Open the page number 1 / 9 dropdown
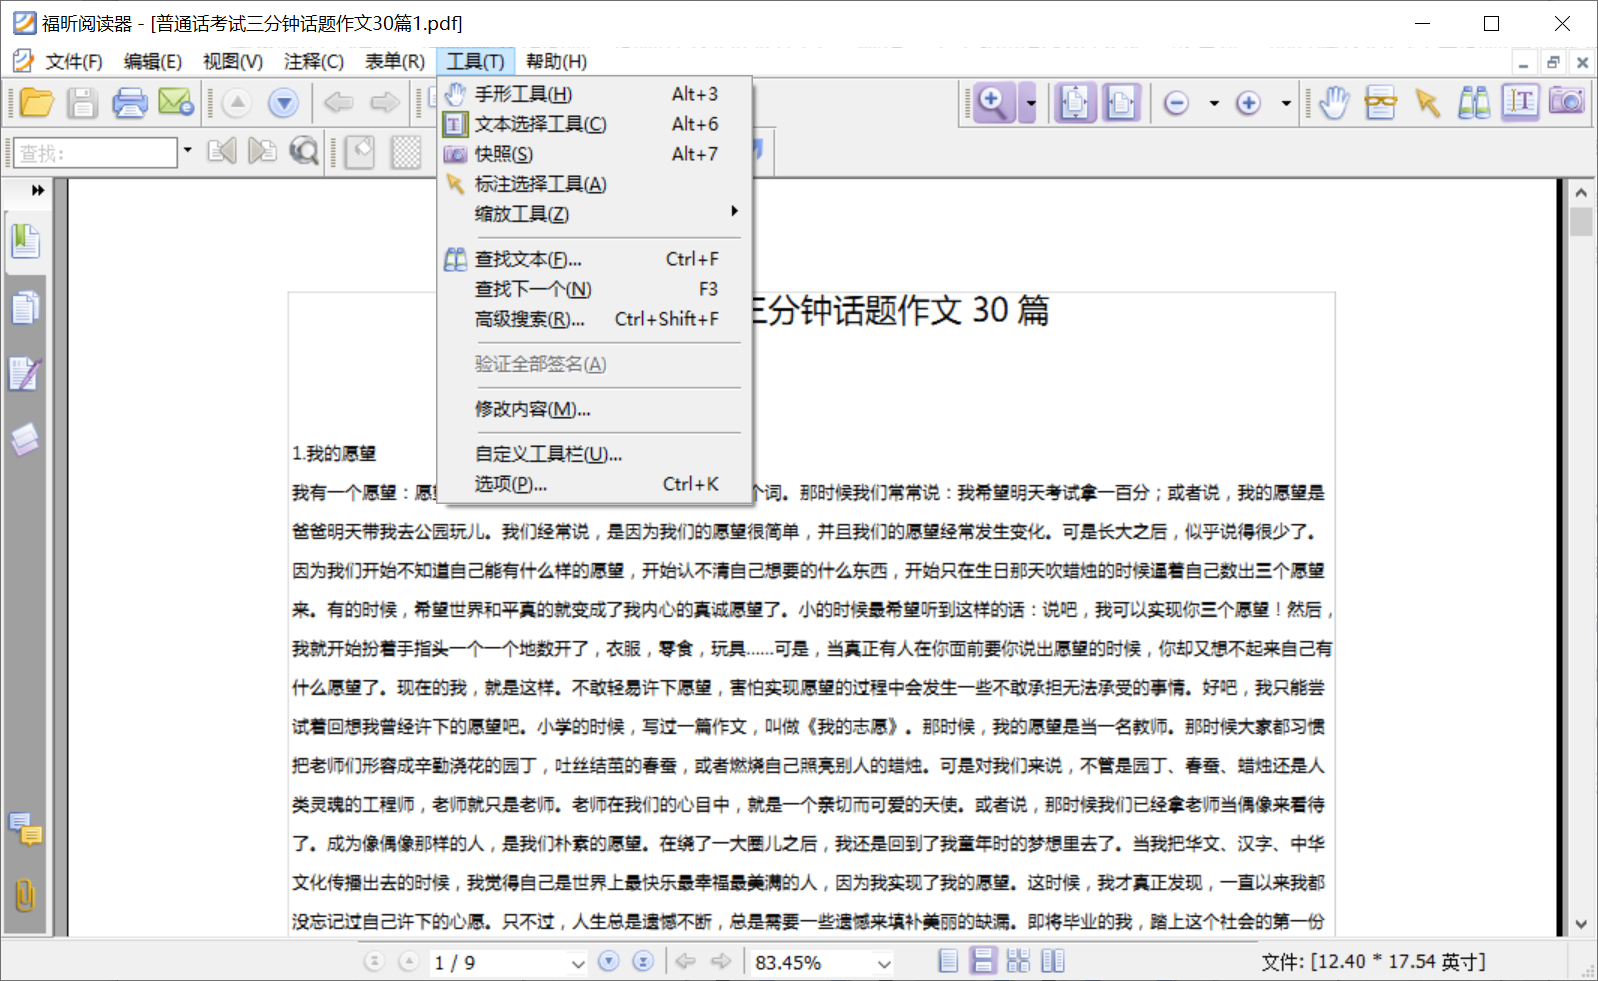Screen dimensions: 1598x981 577,963
